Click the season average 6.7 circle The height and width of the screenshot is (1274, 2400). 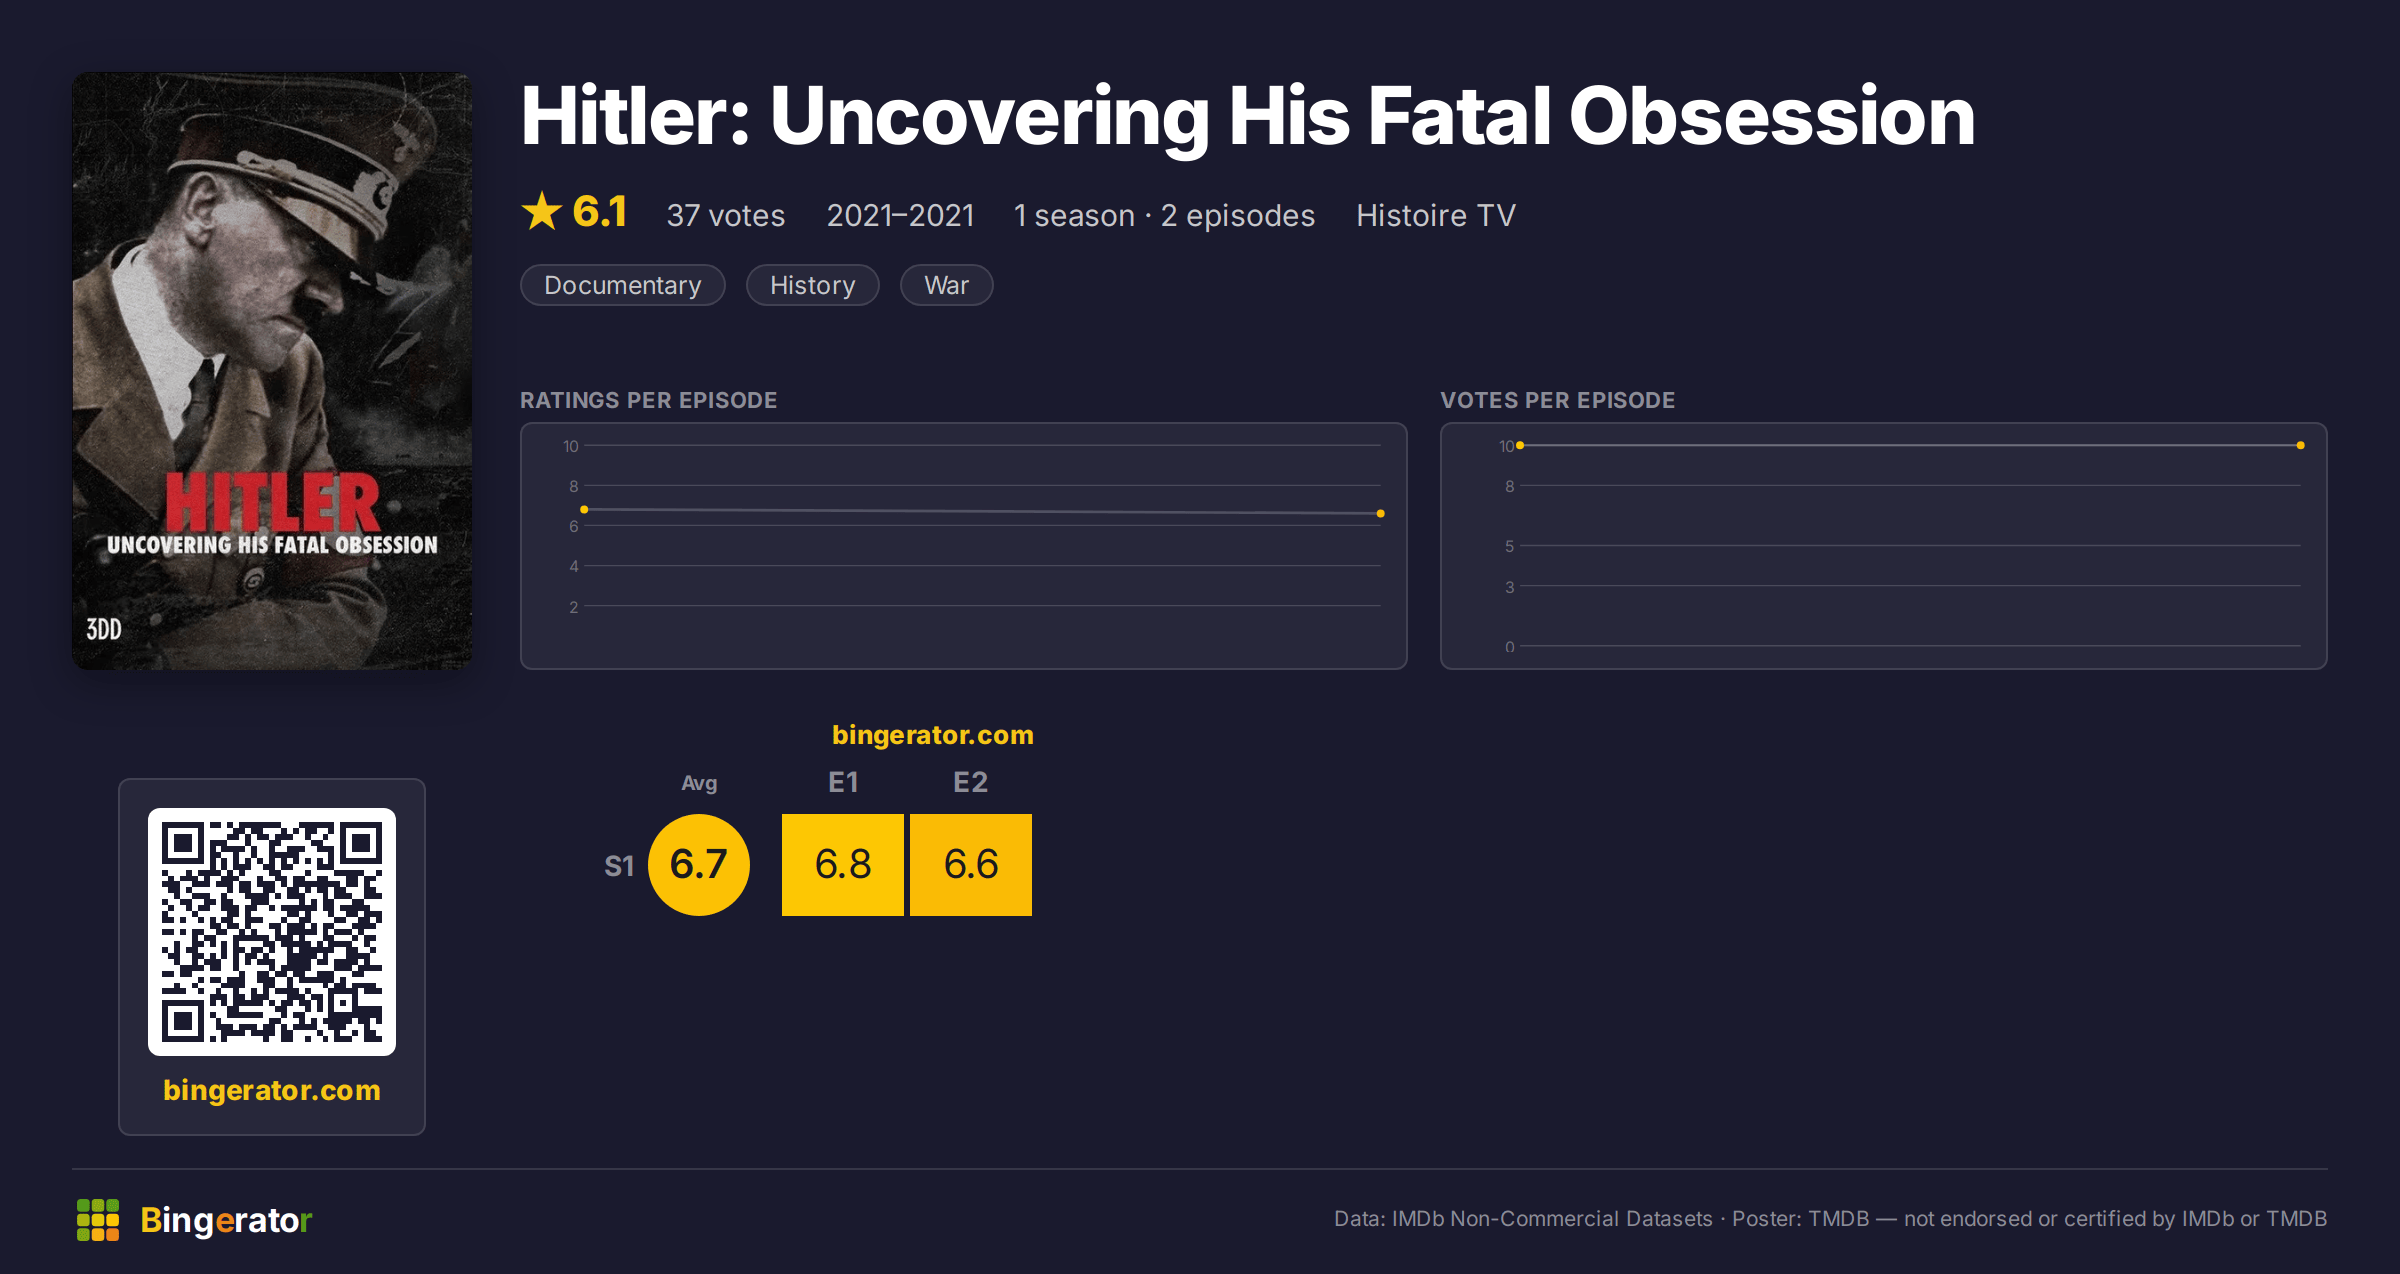[699, 864]
